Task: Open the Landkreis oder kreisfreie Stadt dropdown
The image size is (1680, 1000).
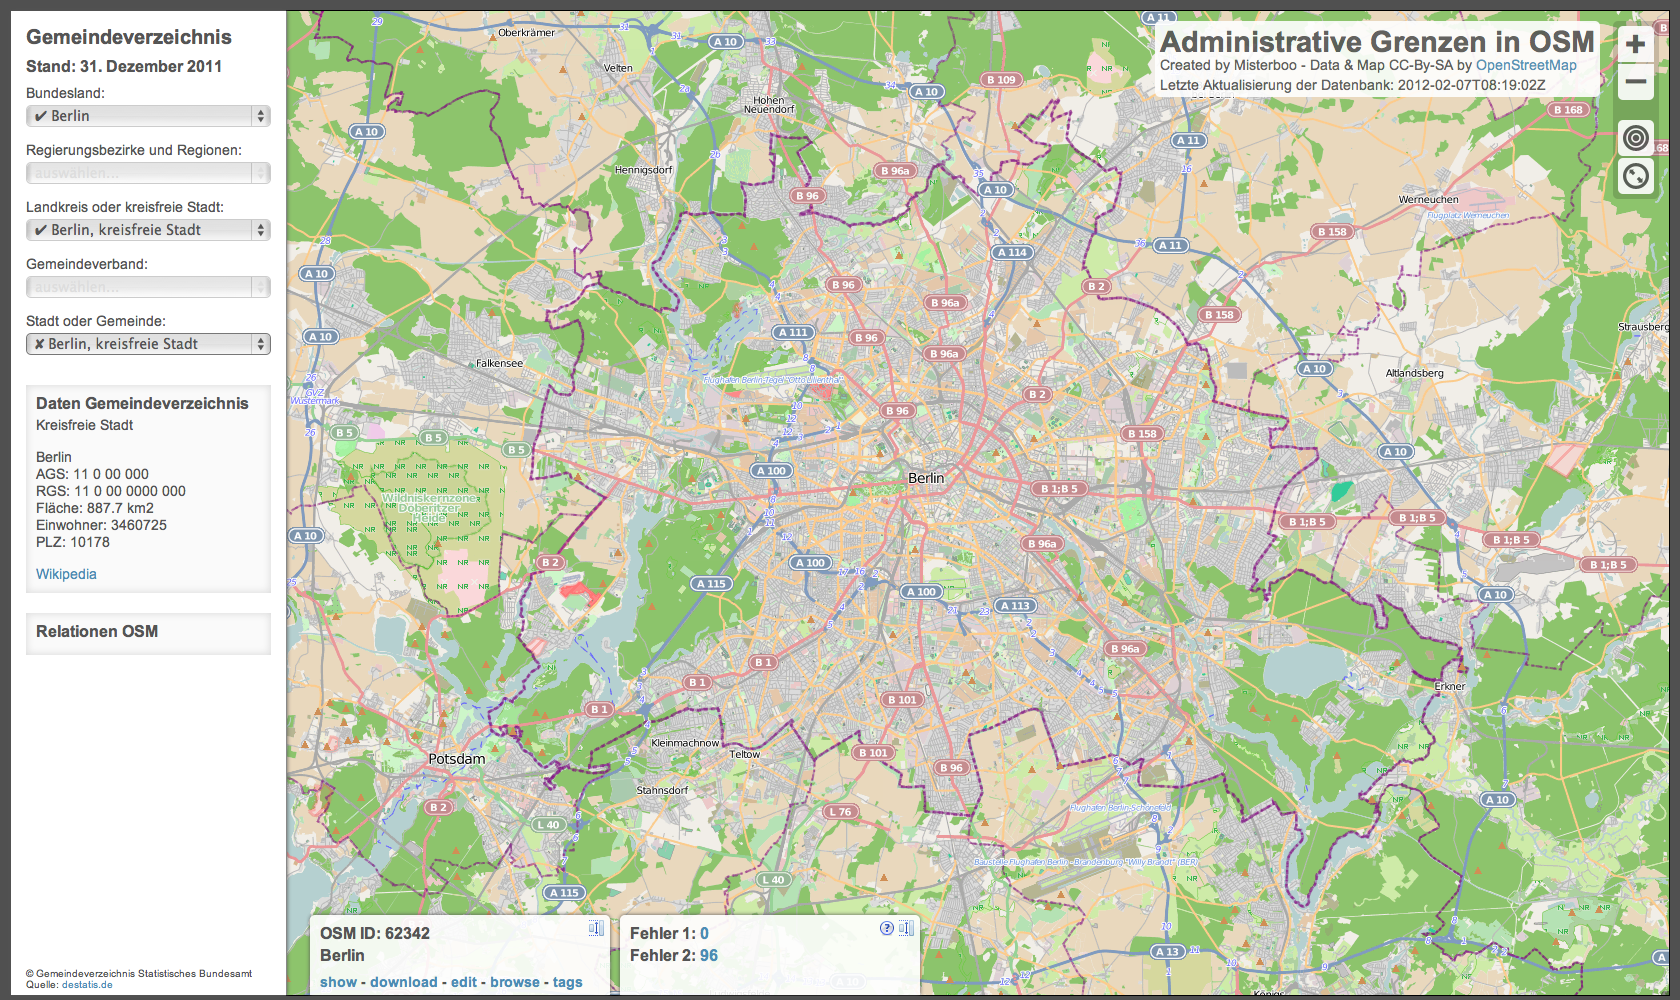Action: (x=148, y=230)
